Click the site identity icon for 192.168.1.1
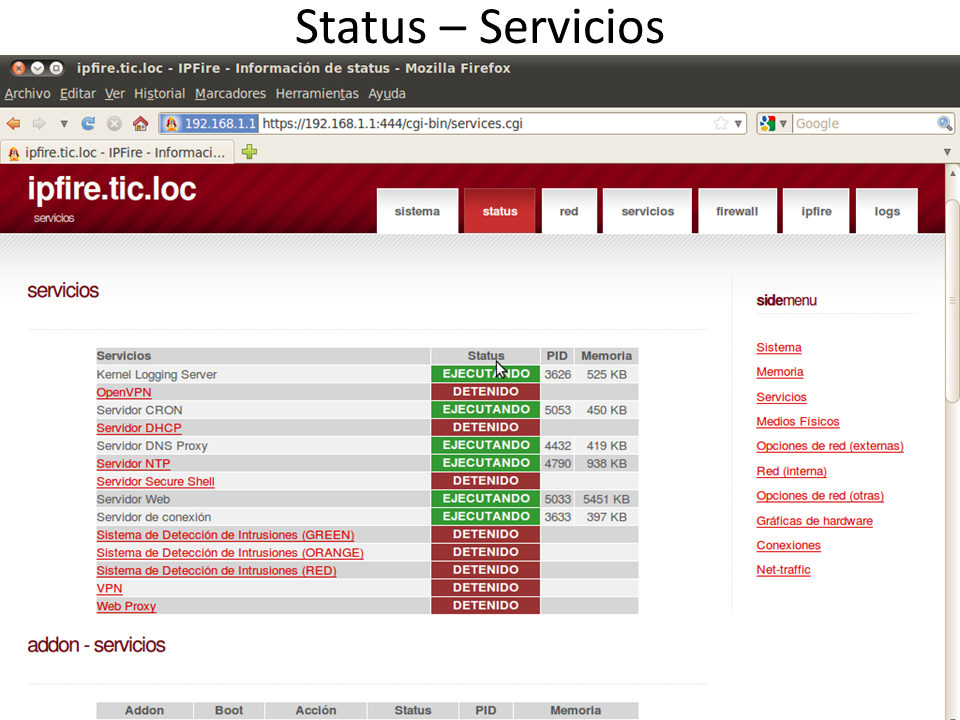 (x=171, y=124)
